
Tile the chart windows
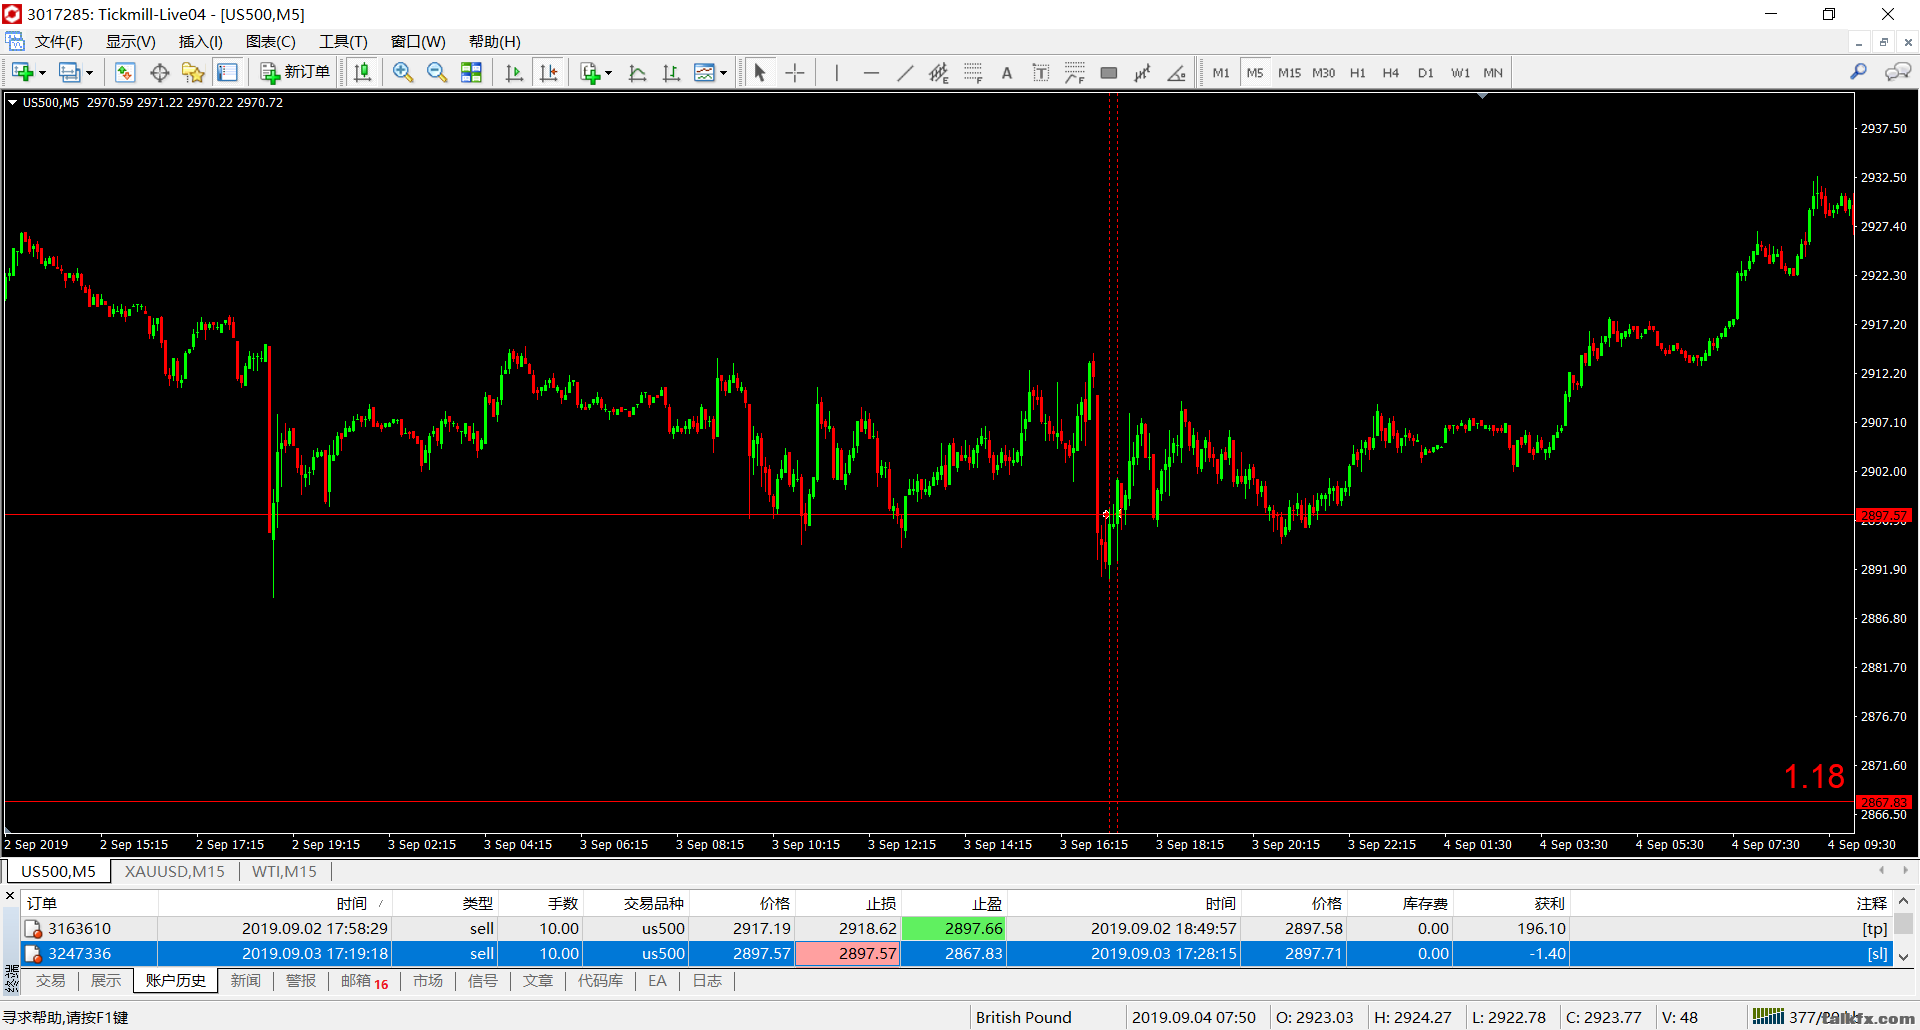471,72
